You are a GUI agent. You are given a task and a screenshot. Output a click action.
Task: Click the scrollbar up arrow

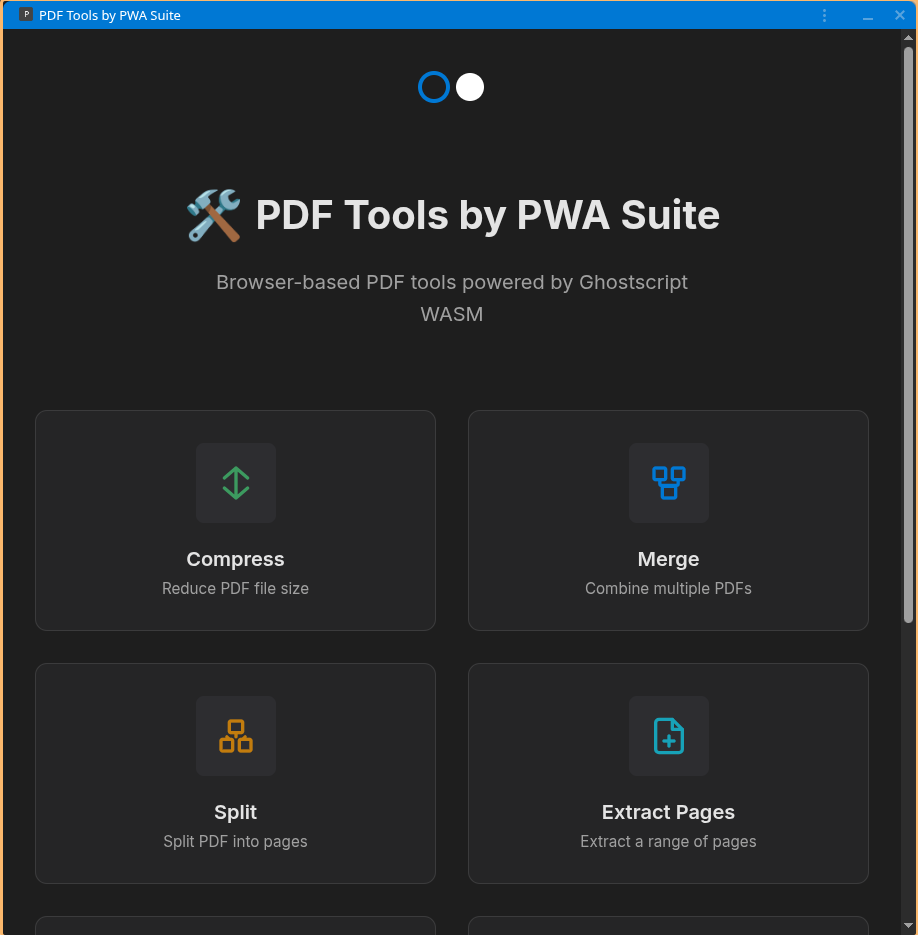[909, 37]
